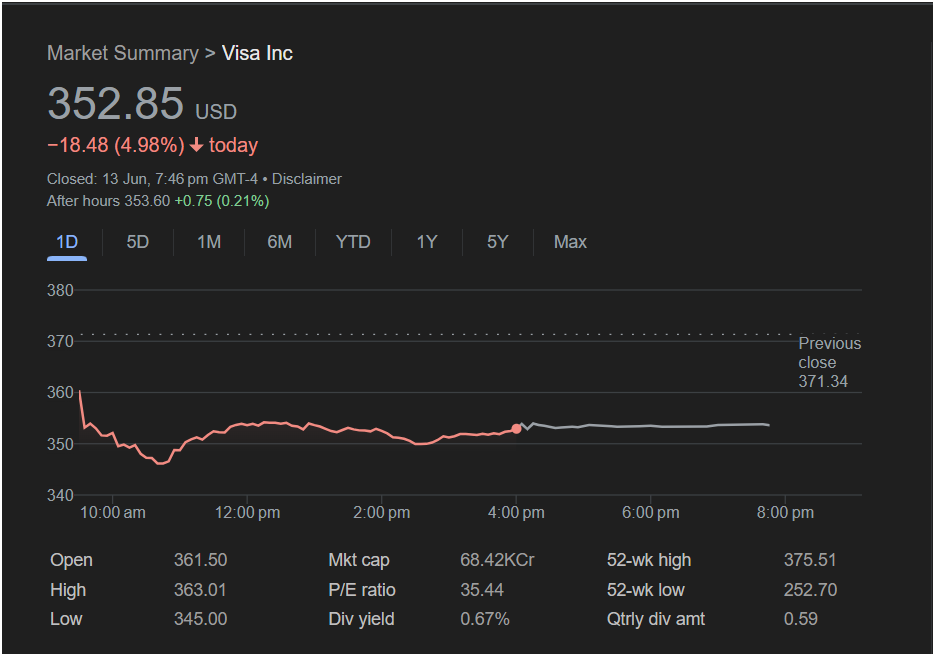
Task: Click the 52-wk high label
Action: tap(649, 560)
